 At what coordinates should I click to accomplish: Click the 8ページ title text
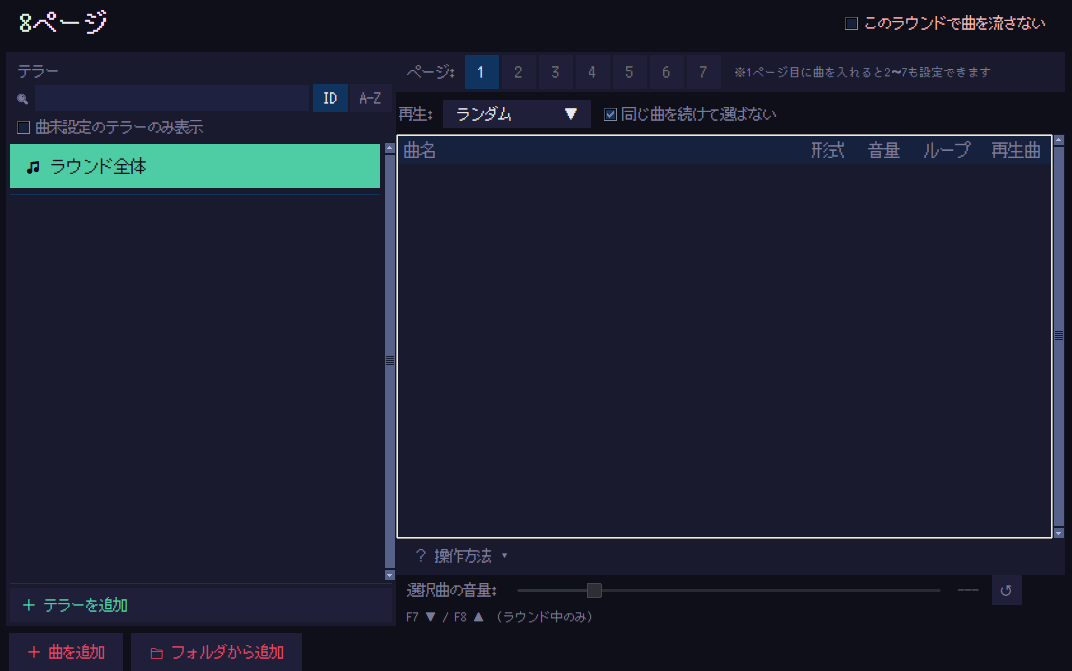tap(63, 23)
